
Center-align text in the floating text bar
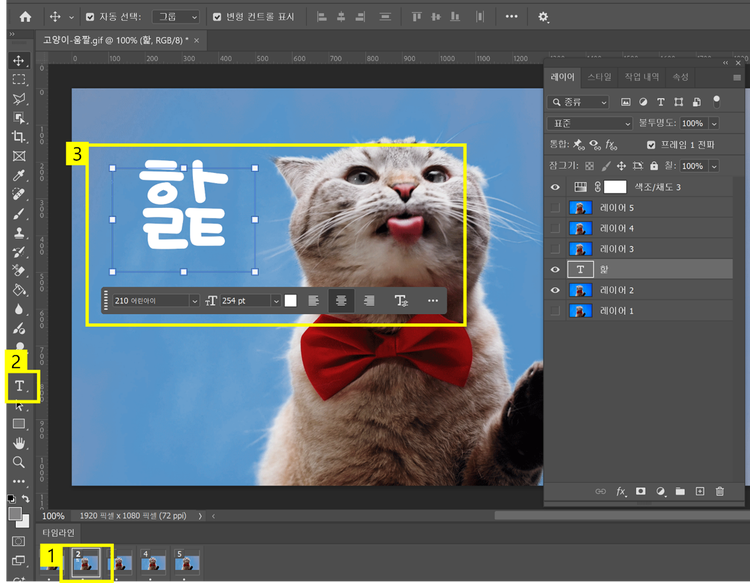341,300
